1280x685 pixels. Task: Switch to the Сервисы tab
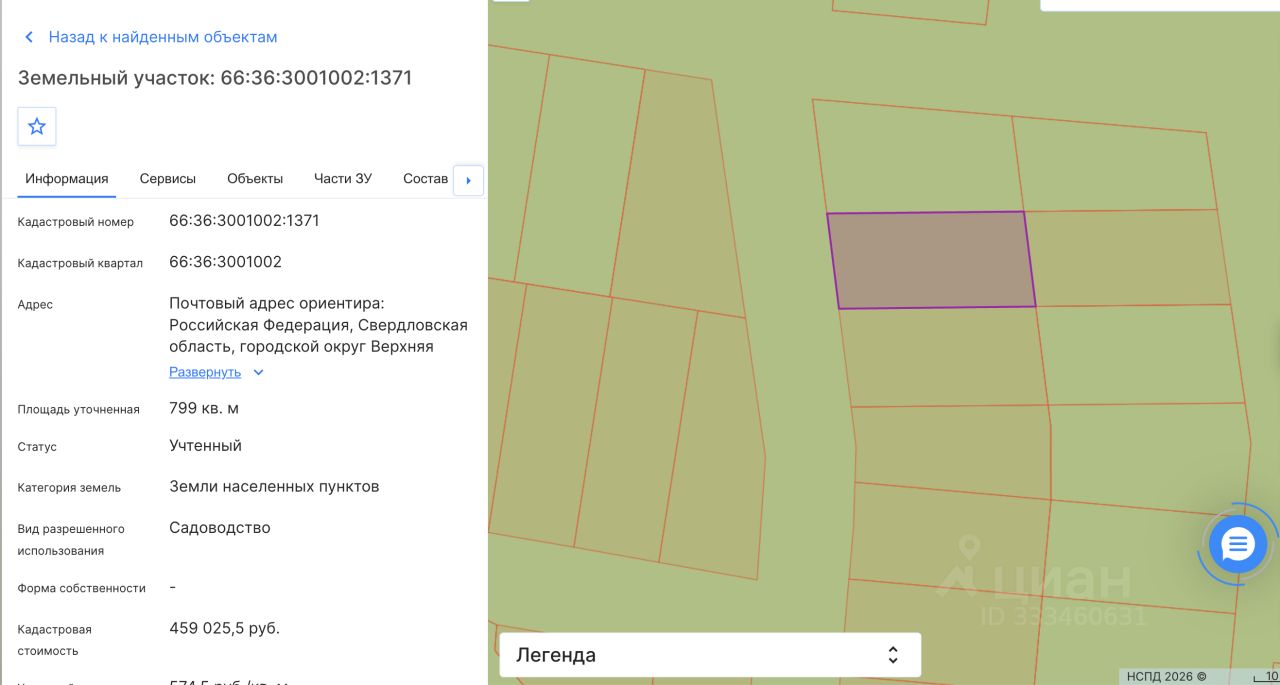[x=168, y=179]
